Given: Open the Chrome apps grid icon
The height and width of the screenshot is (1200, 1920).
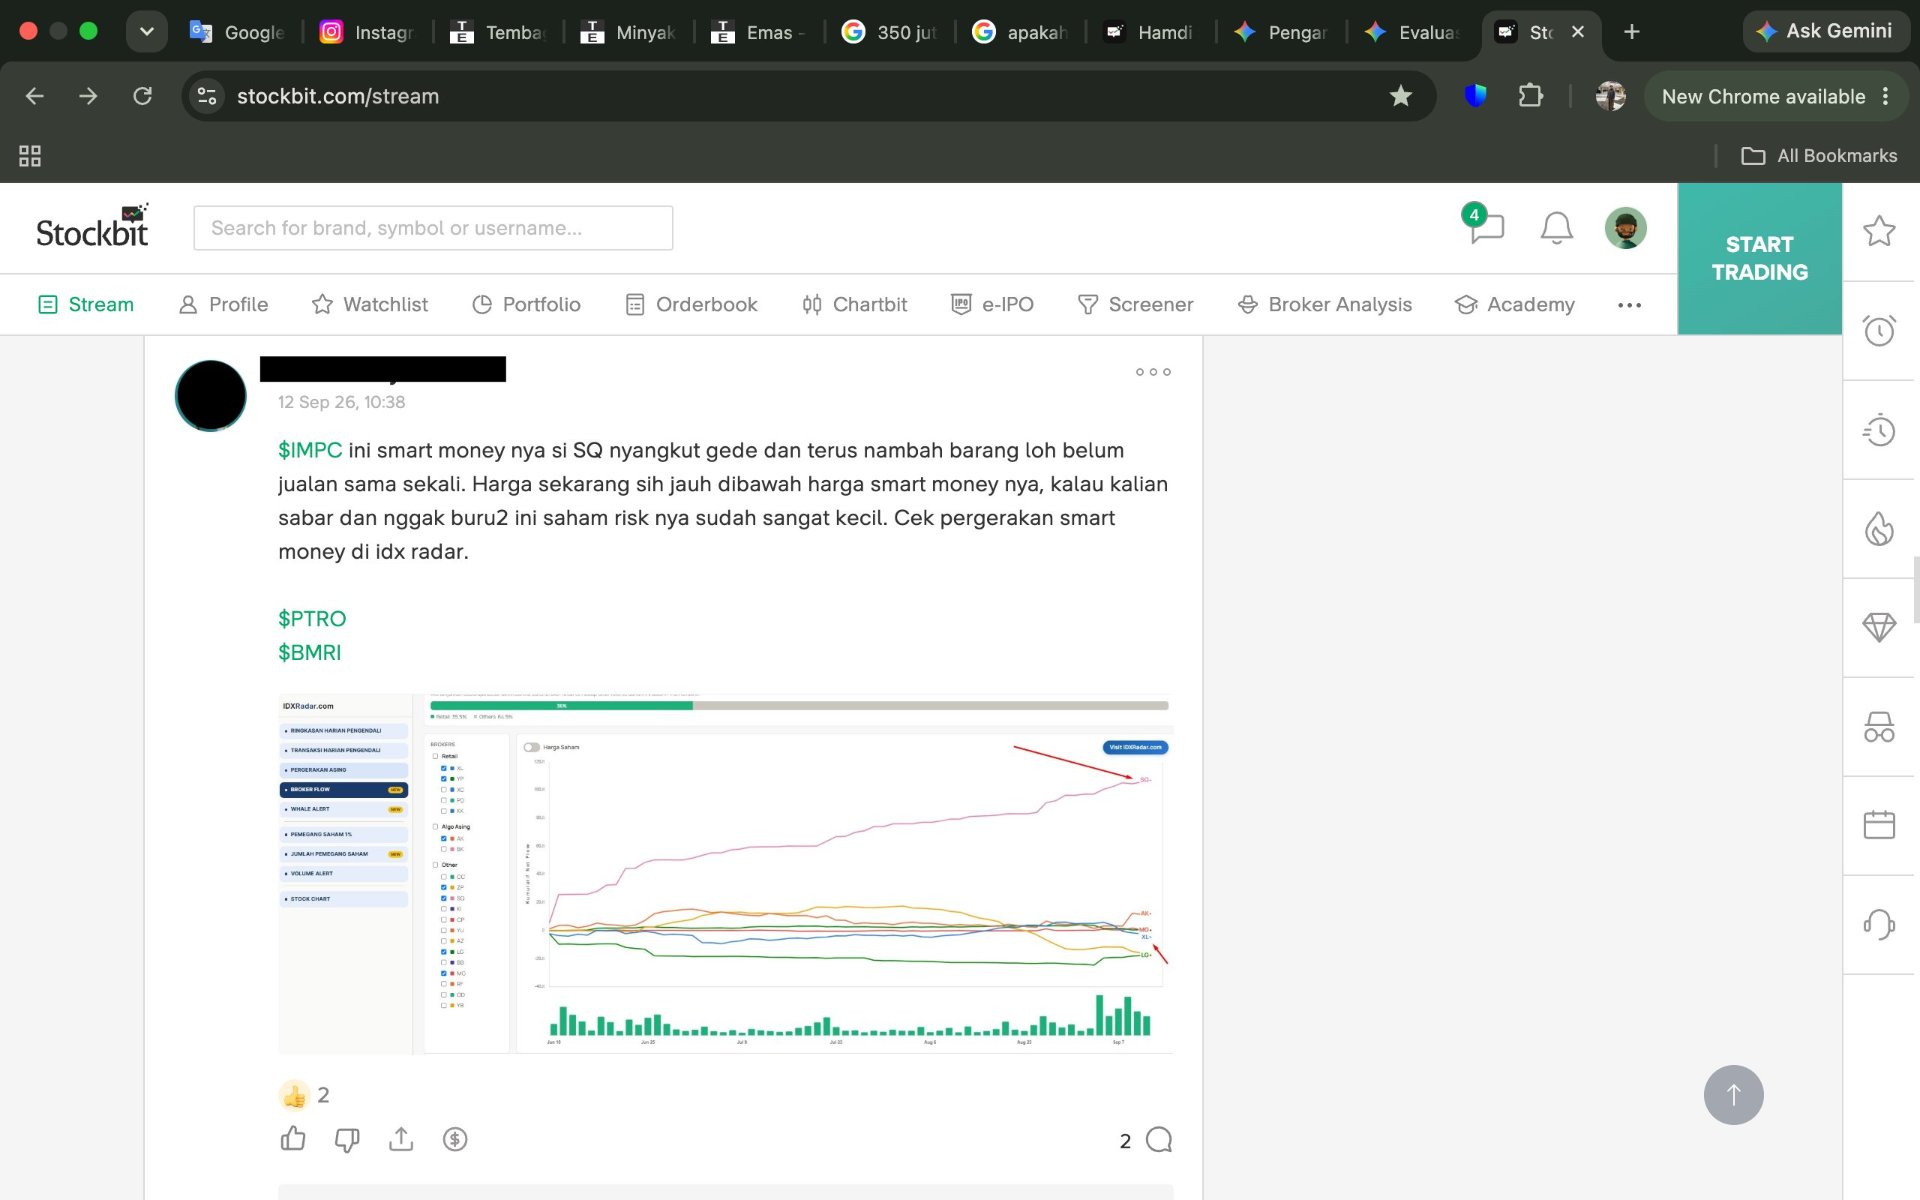Looking at the screenshot, I should (30, 156).
